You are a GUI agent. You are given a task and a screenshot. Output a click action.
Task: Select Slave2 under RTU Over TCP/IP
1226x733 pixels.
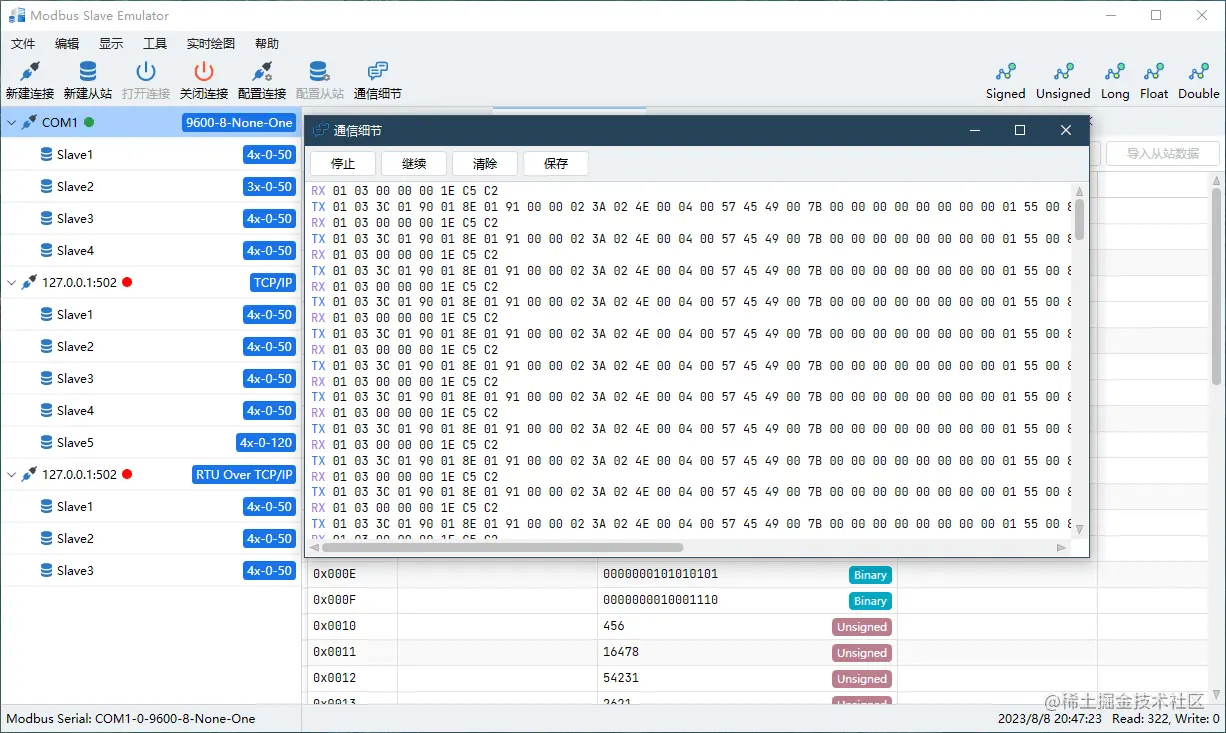click(x=151, y=538)
